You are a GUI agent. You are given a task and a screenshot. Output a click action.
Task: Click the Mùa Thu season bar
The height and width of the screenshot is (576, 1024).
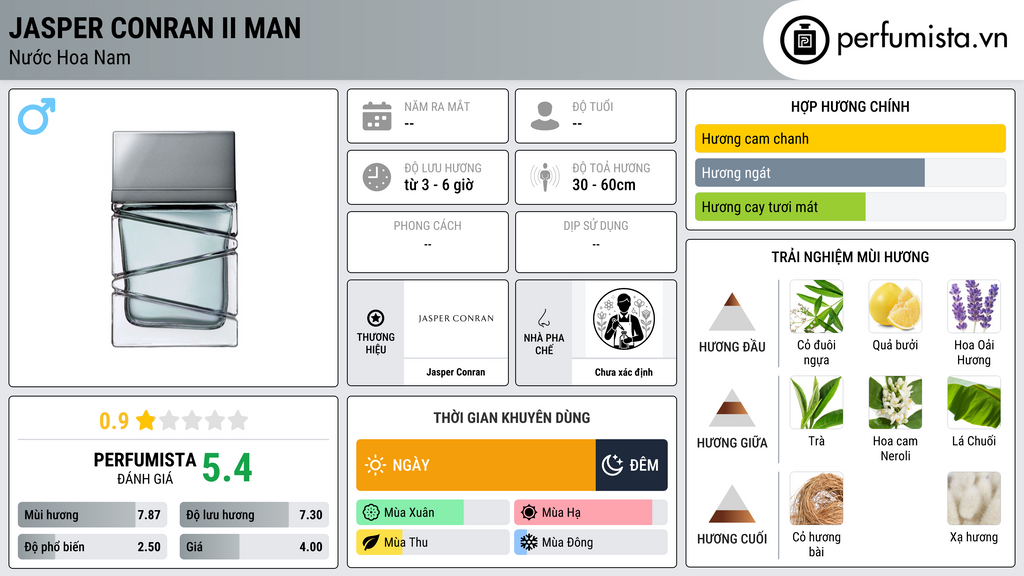pyautogui.click(x=432, y=542)
